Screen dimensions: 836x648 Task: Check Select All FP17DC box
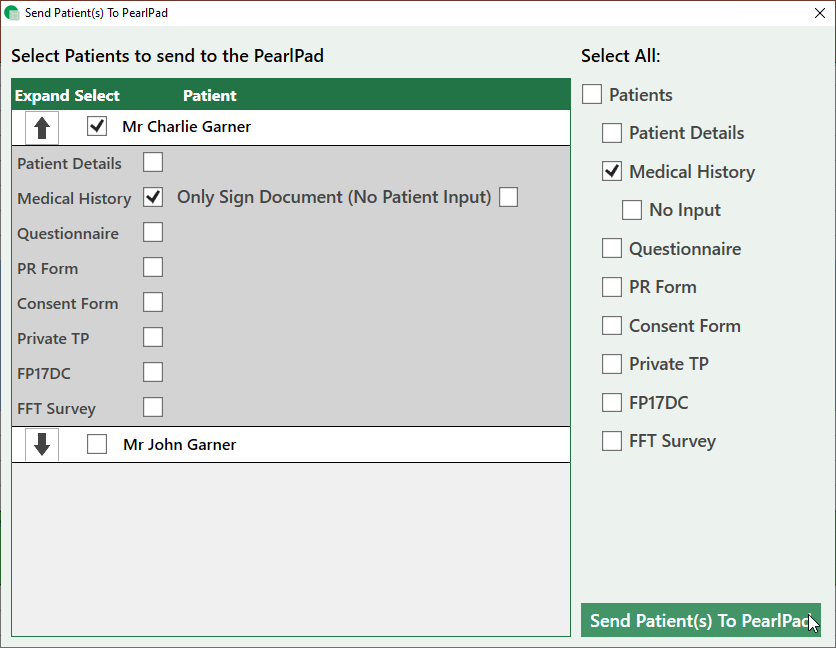coord(612,403)
